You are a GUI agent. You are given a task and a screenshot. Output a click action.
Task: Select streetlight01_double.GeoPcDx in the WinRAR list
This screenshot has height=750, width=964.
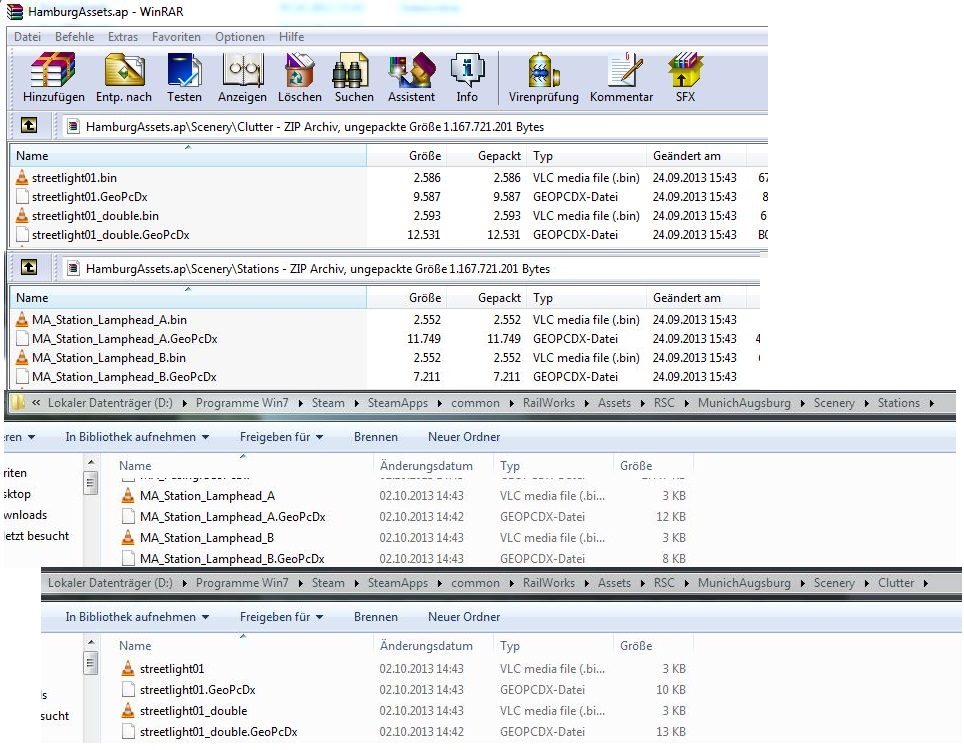coord(110,235)
